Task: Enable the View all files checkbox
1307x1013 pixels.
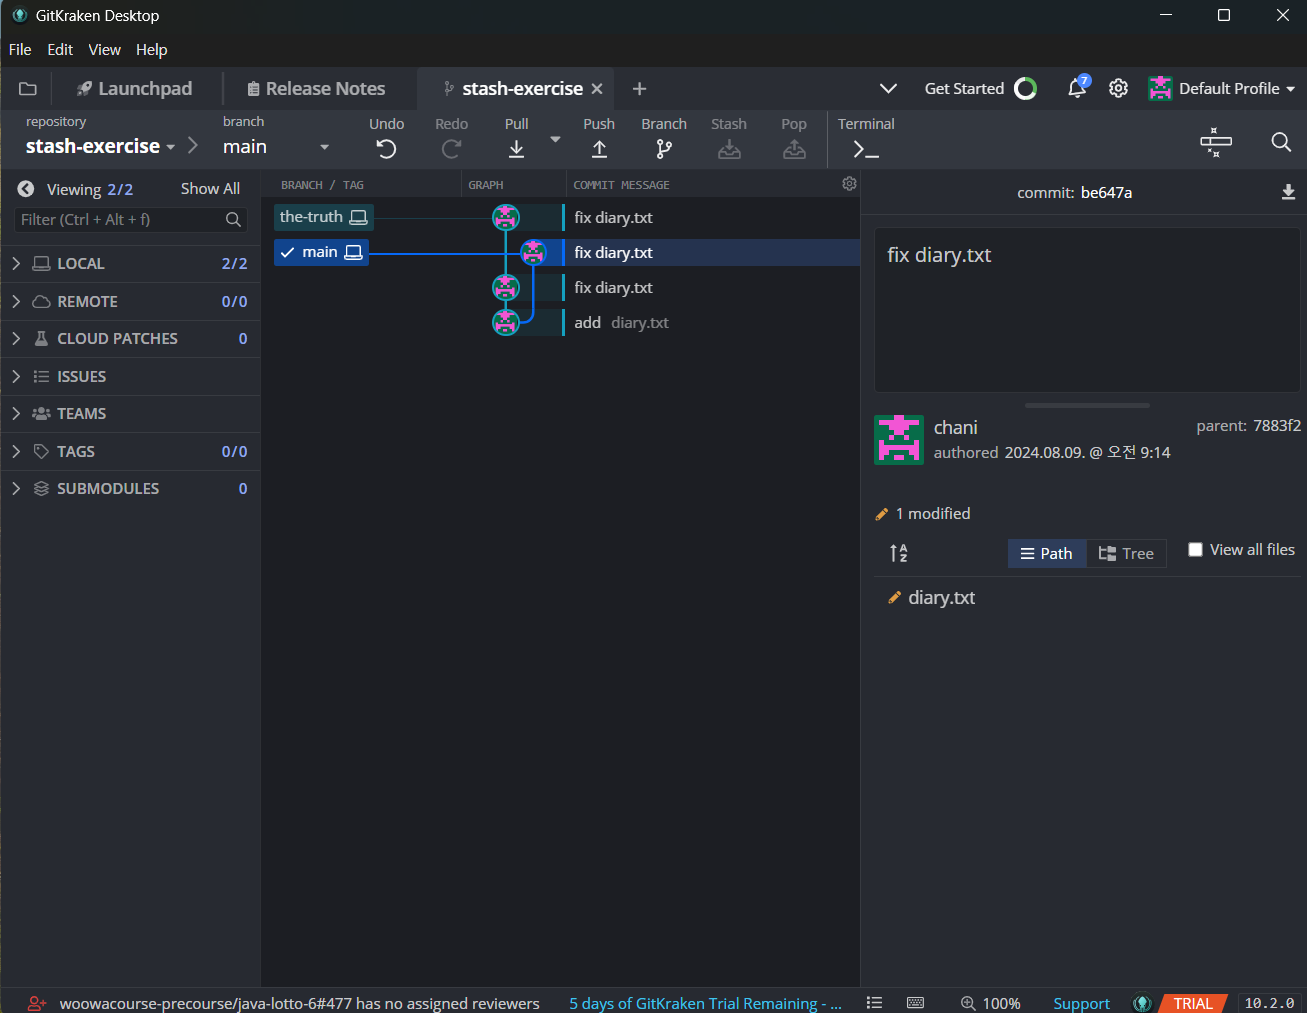Action: 1195,549
